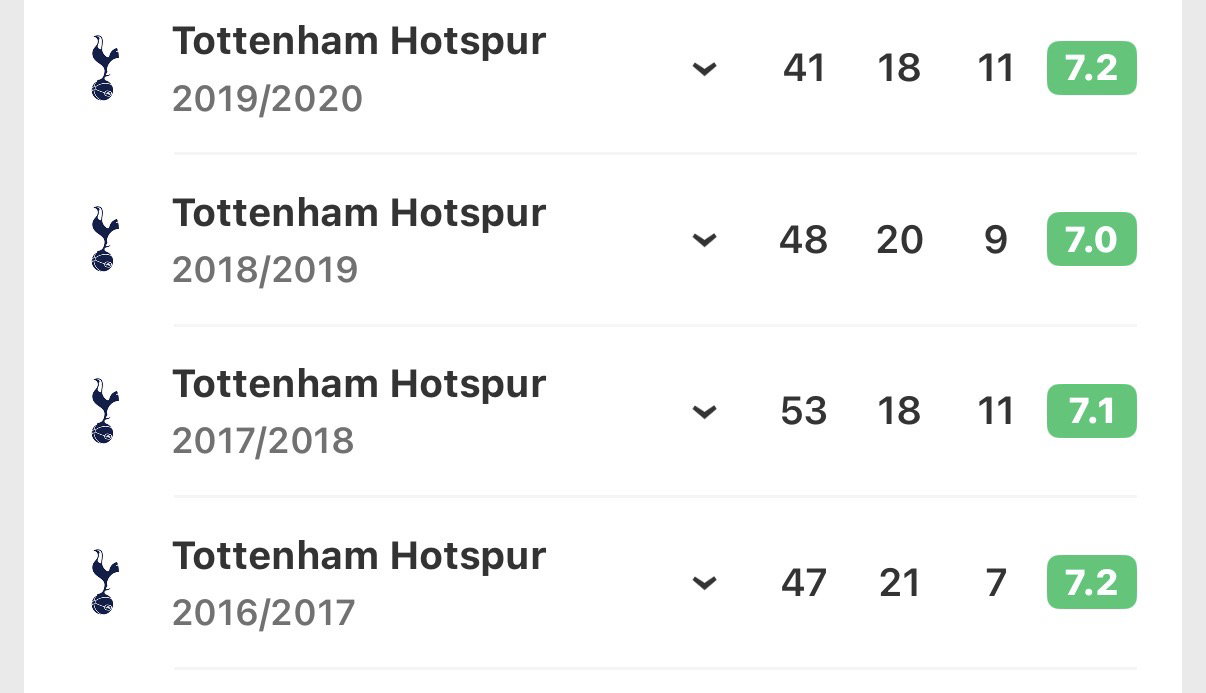Tap the Tottenham crest for 2019/2020

tap(103, 68)
